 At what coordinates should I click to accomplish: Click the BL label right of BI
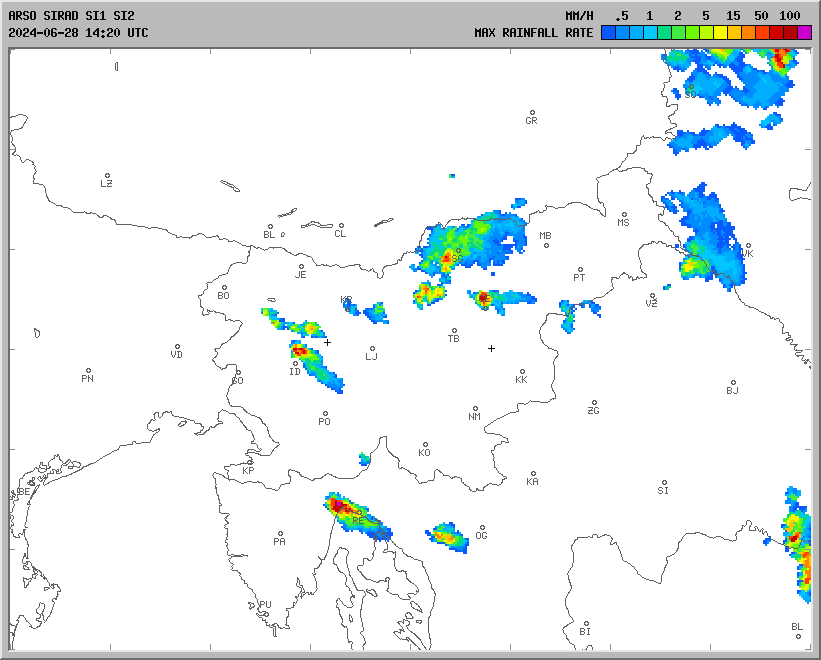pos(797,627)
